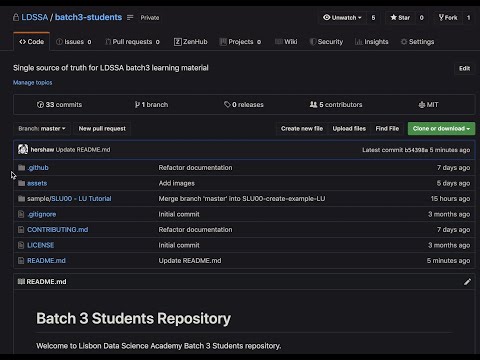This screenshot has width=480, height=360.
Task: Star the repository
Action: (400, 17)
